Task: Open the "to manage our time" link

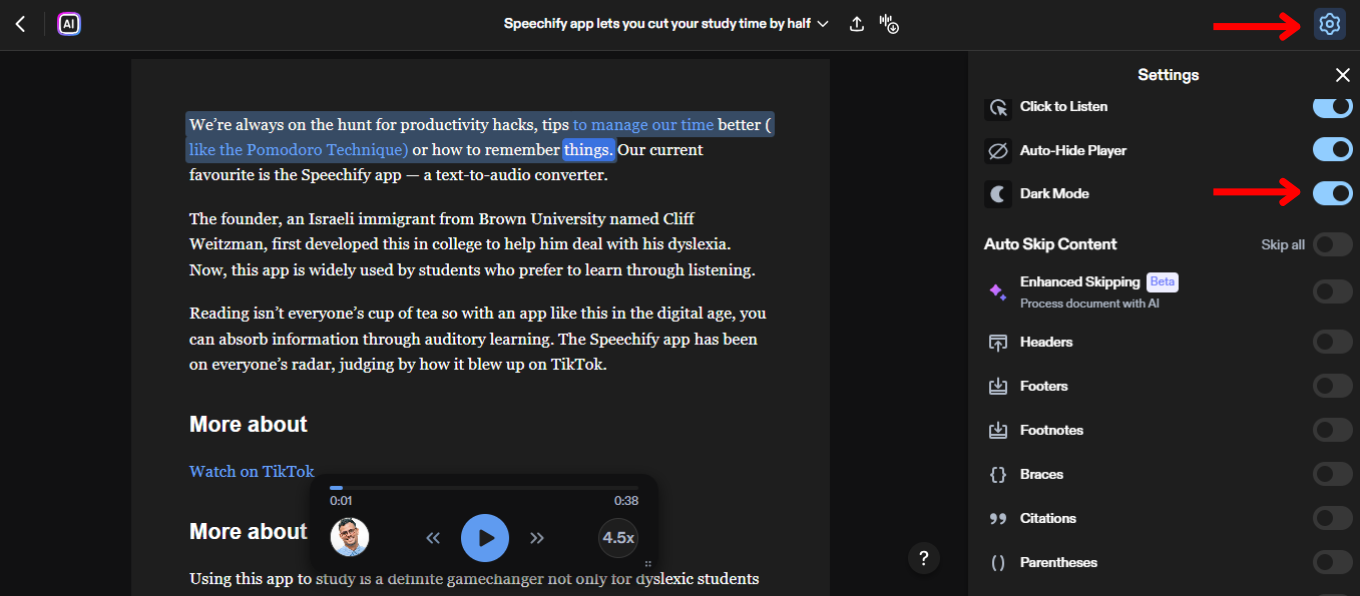Action: [643, 125]
